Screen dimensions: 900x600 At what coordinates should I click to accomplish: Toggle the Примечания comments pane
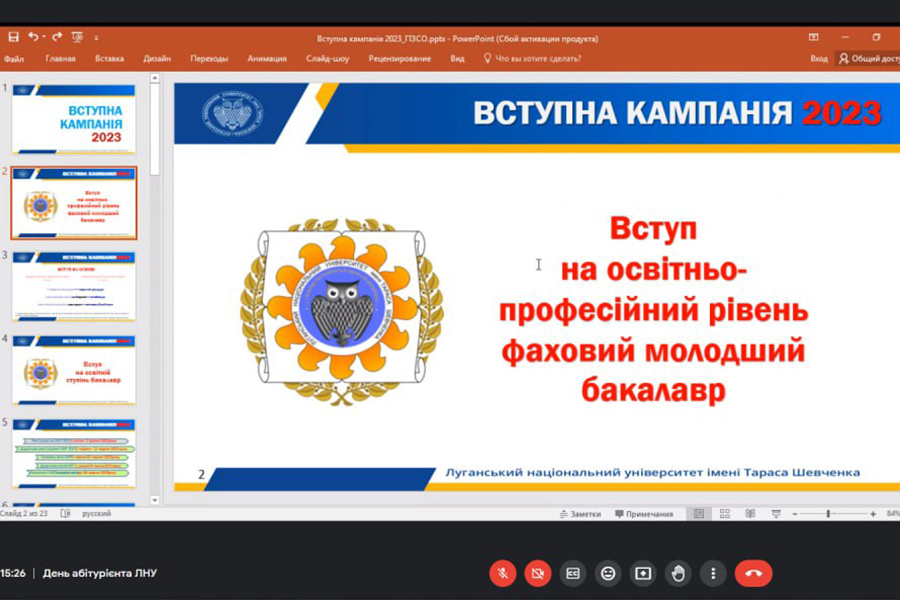(x=644, y=514)
